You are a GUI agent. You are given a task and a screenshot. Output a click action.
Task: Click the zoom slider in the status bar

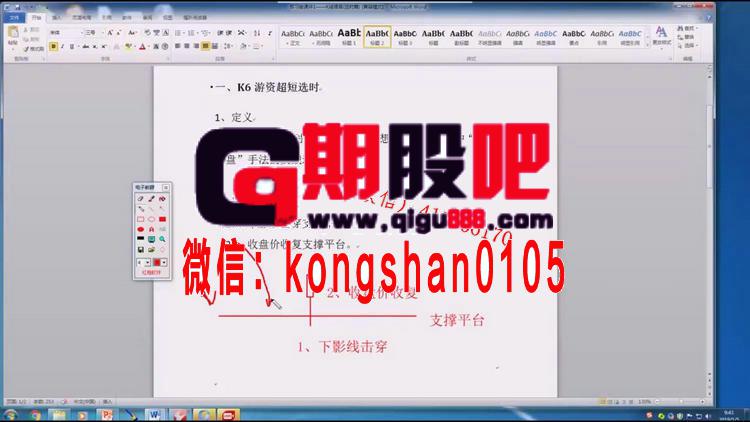click(680, 402)
